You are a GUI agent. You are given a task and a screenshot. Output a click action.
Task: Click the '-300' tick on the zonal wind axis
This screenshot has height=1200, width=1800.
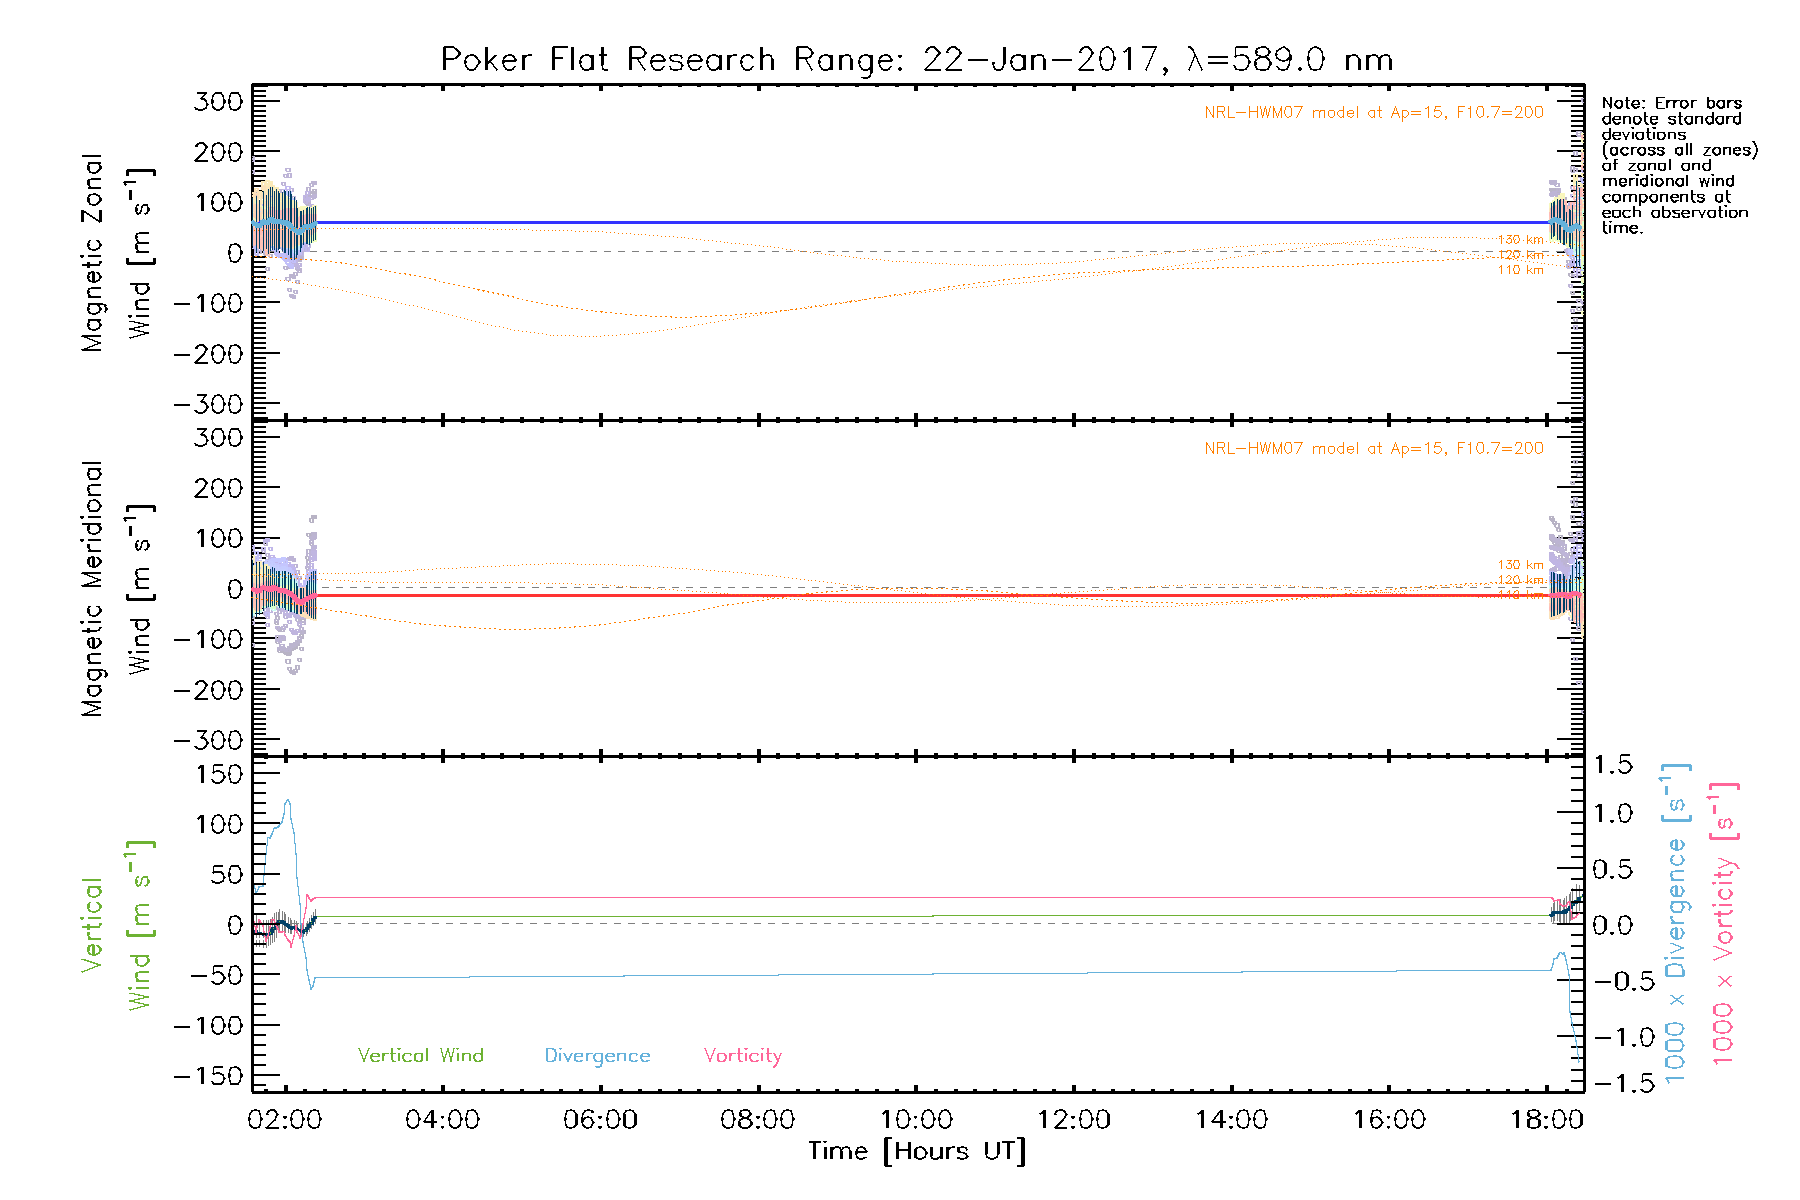[208, 404]
